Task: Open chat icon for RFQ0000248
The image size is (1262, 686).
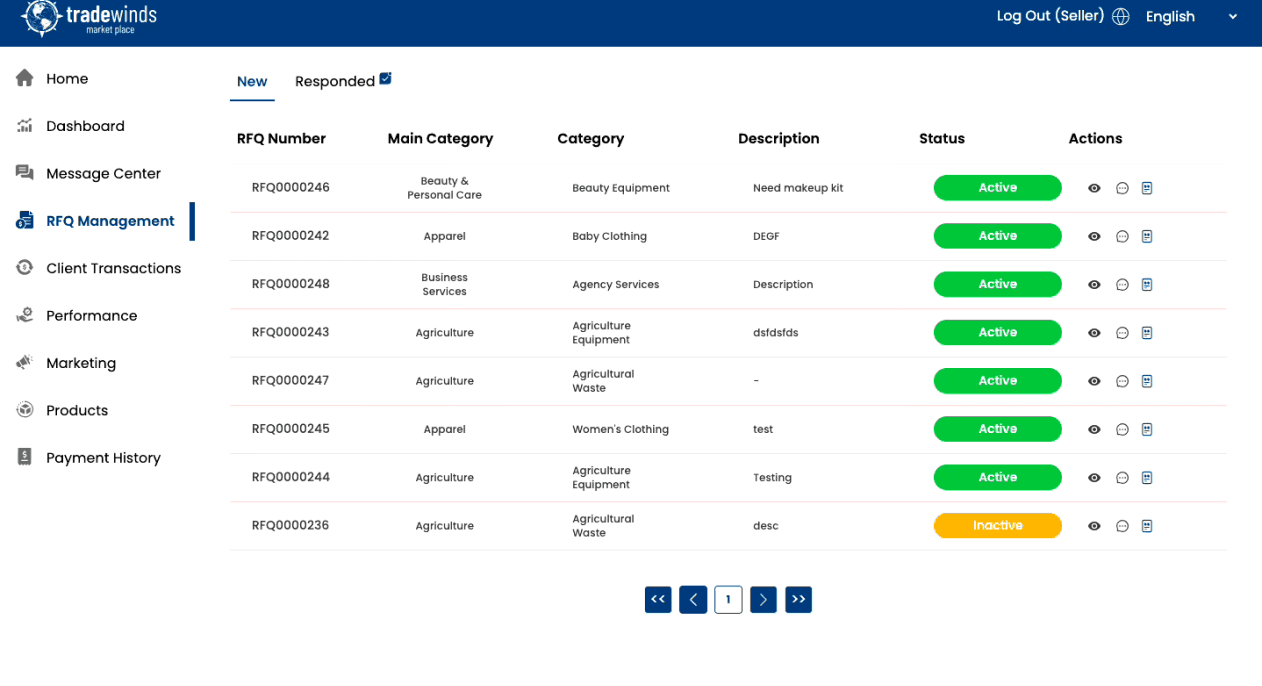Action: tap(1122, 285)
